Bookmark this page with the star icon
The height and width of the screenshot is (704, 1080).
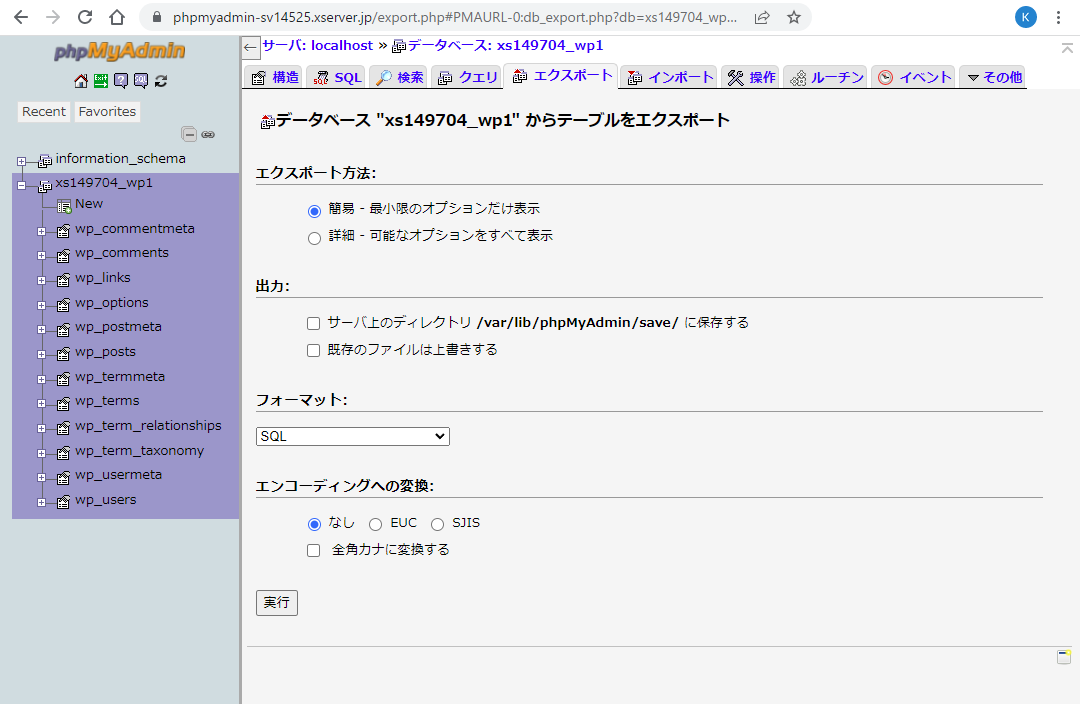click(793, 17)
